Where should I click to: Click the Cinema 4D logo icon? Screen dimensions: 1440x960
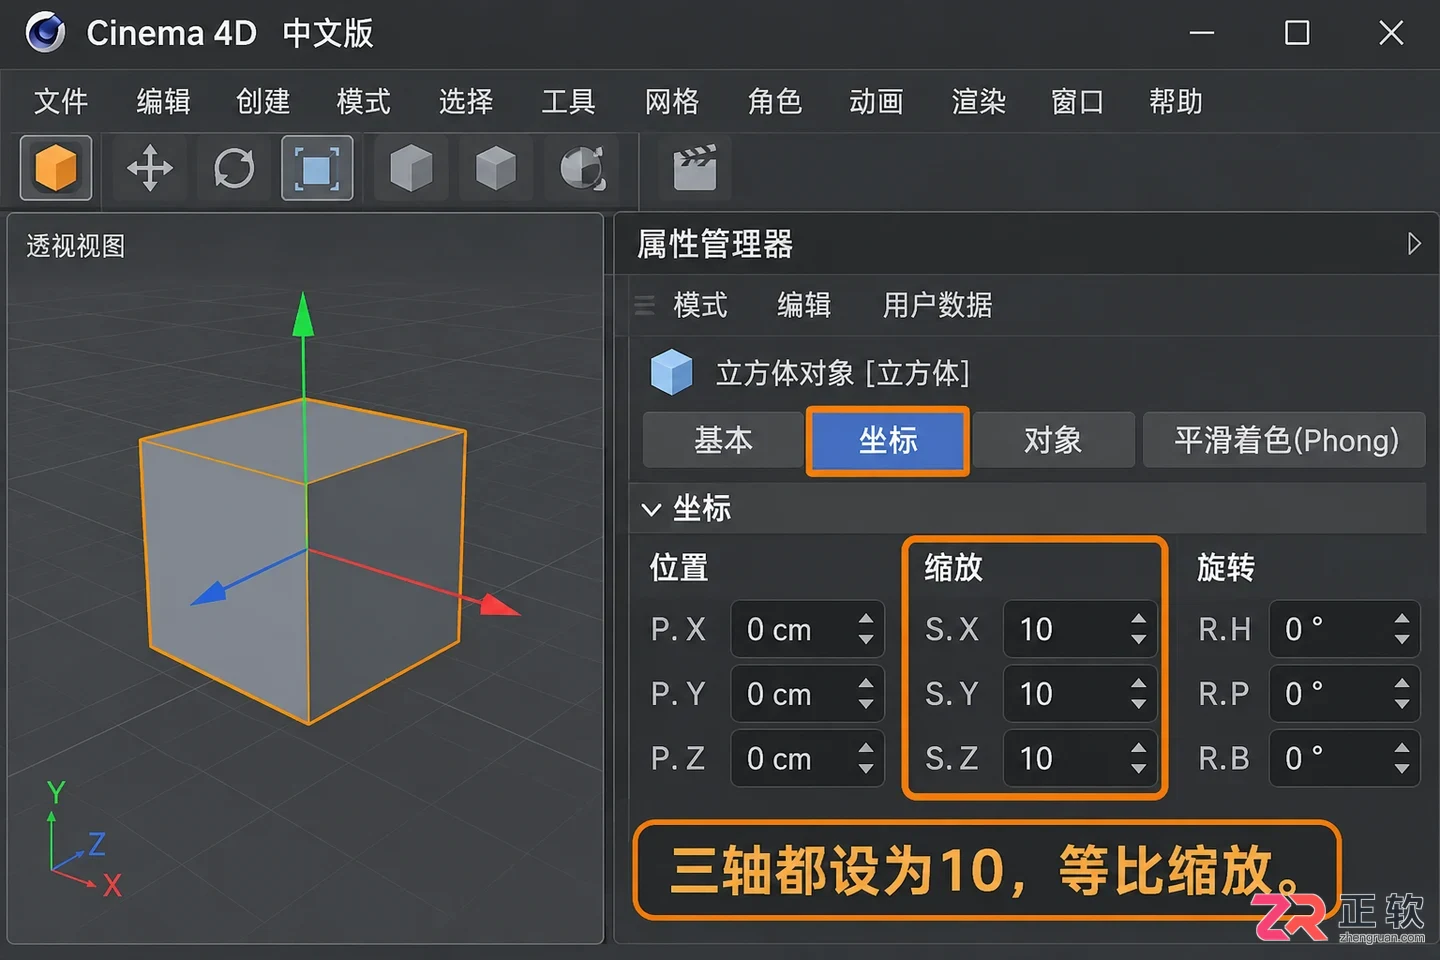click(45, 33)
